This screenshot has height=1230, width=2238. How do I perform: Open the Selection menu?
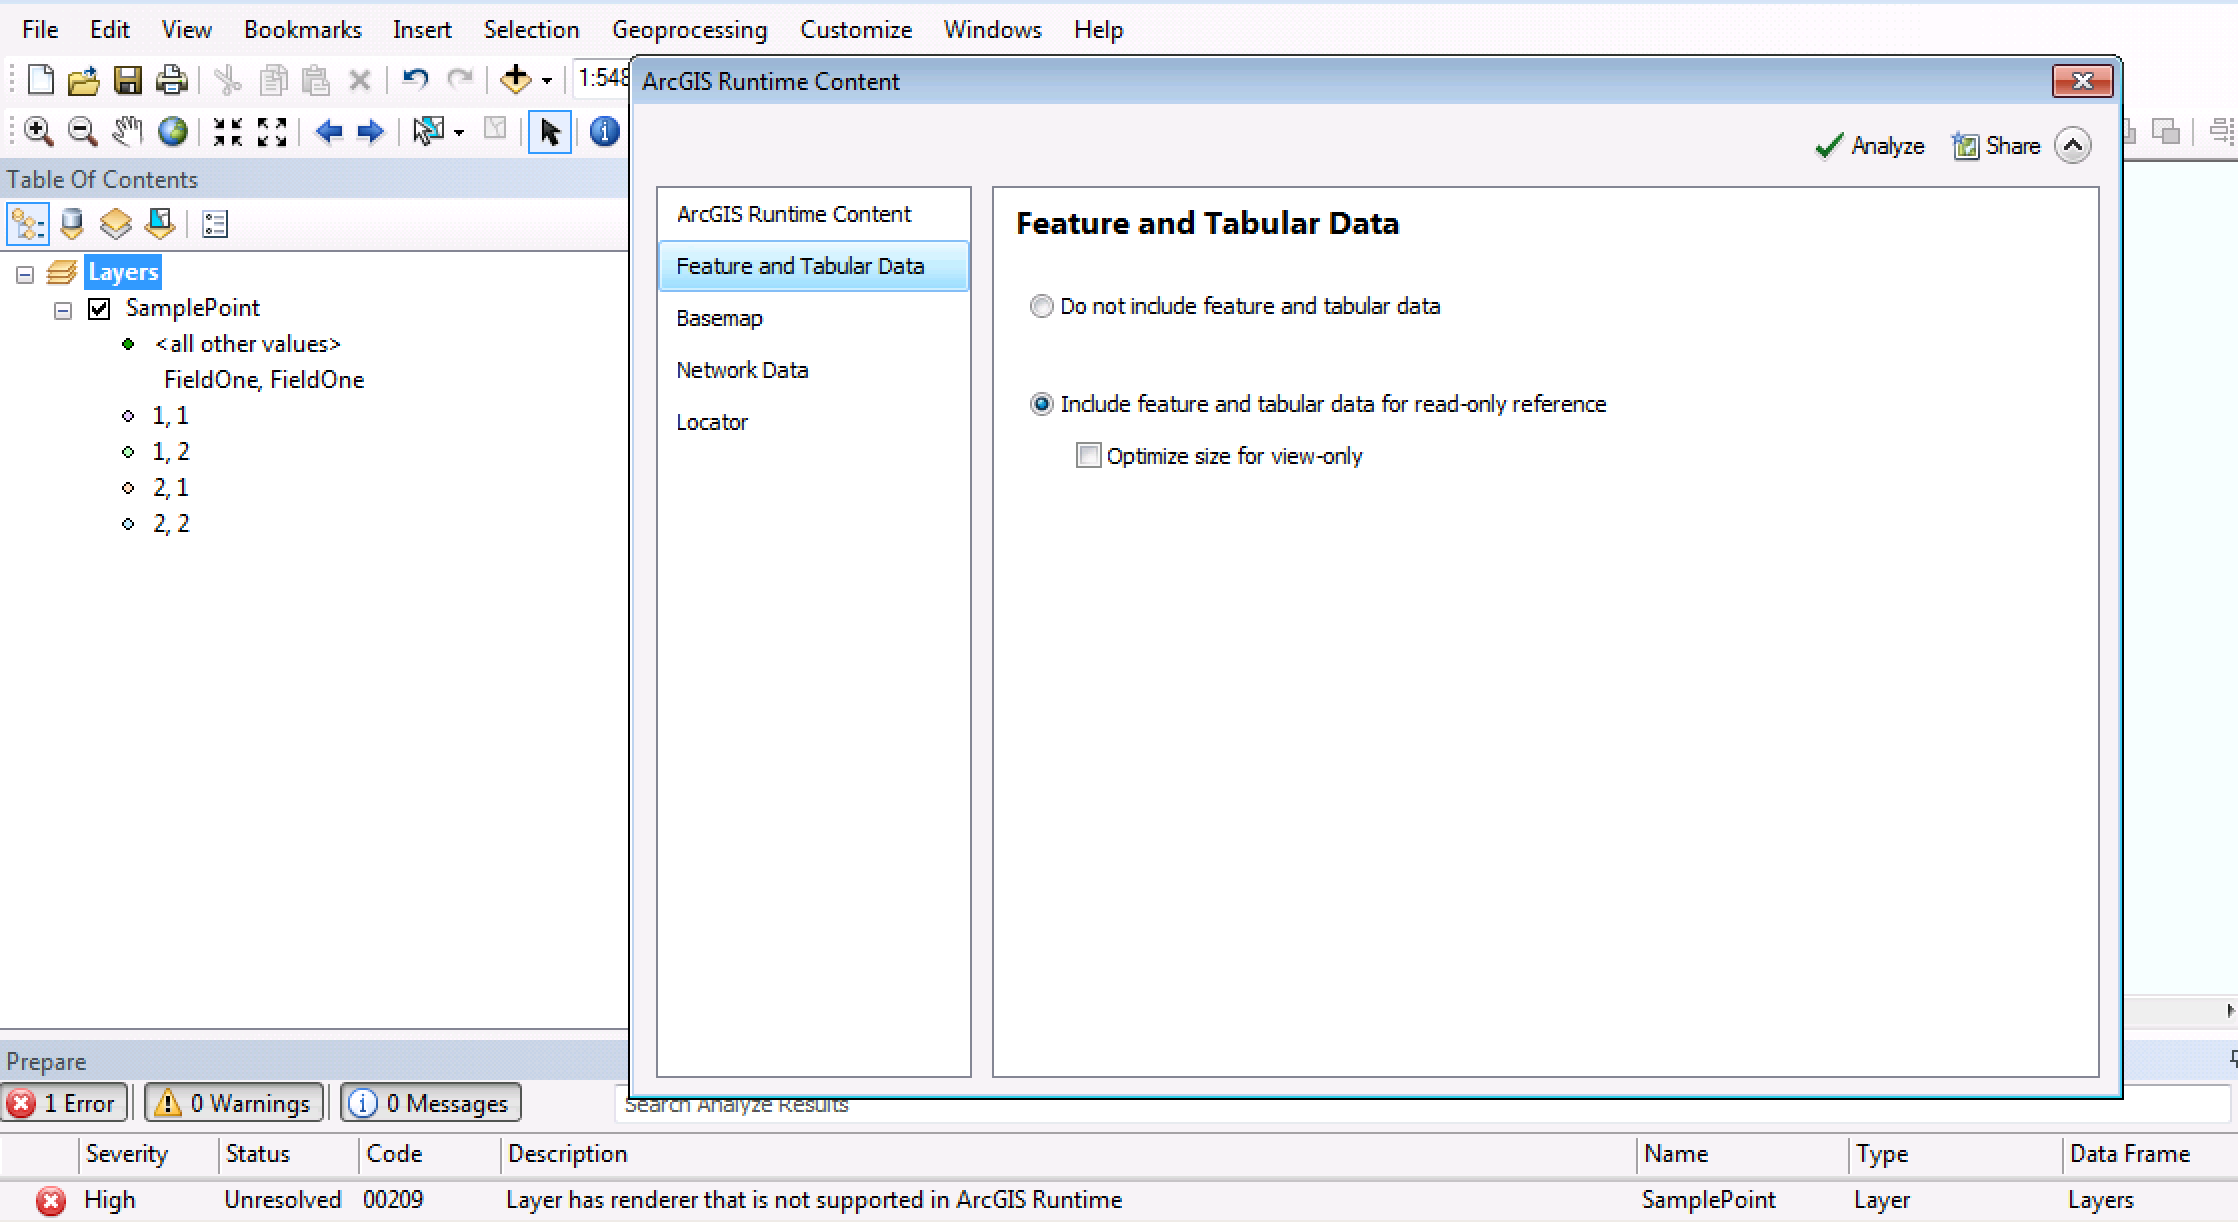532,30
